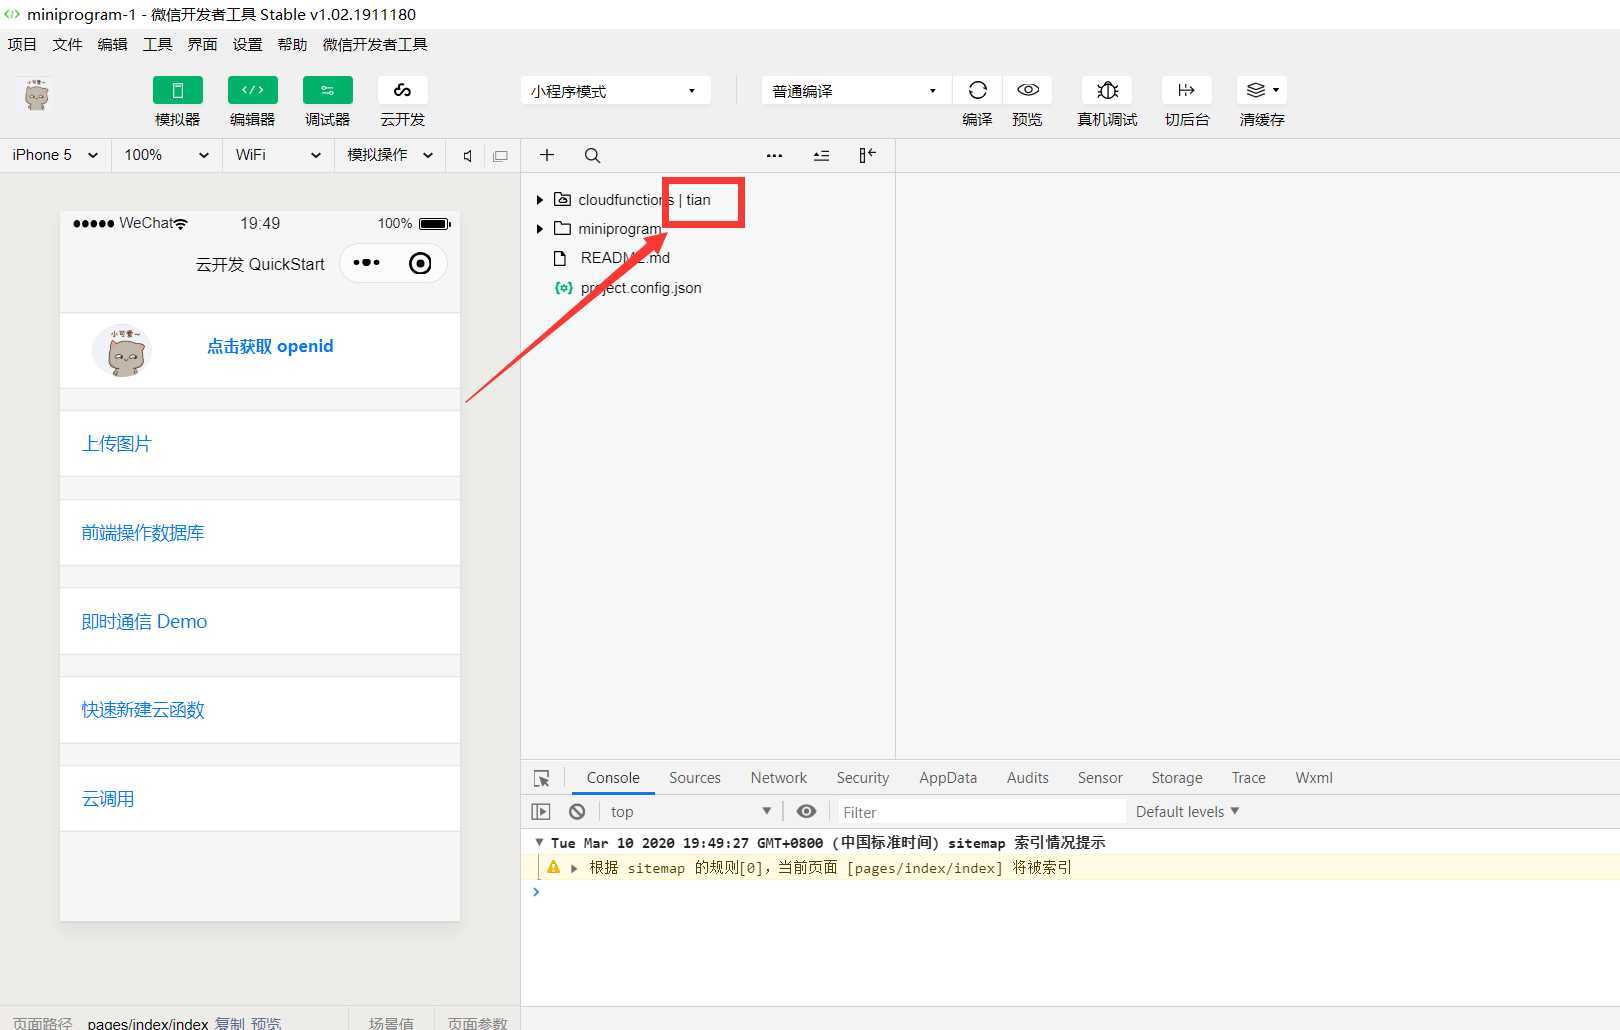Switch to the Security tab

(863, 778)
